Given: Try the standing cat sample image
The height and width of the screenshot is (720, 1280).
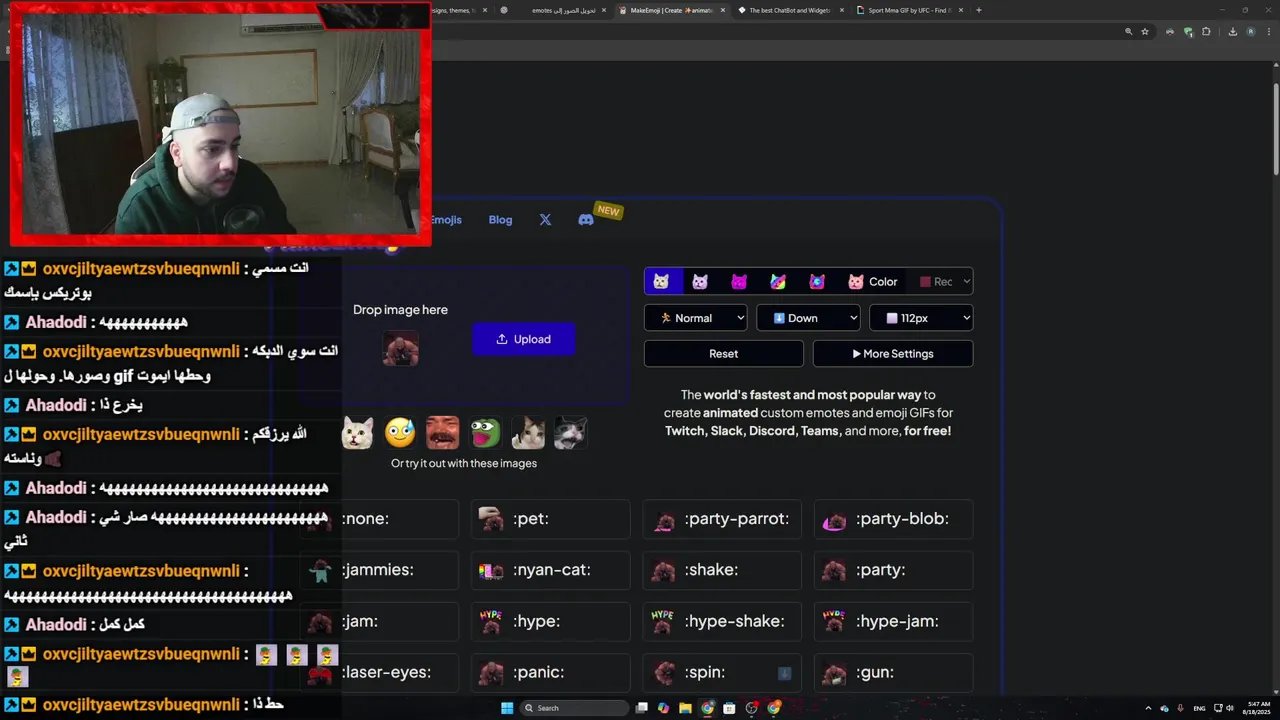Looking at the screenshot, I should 528,433.
